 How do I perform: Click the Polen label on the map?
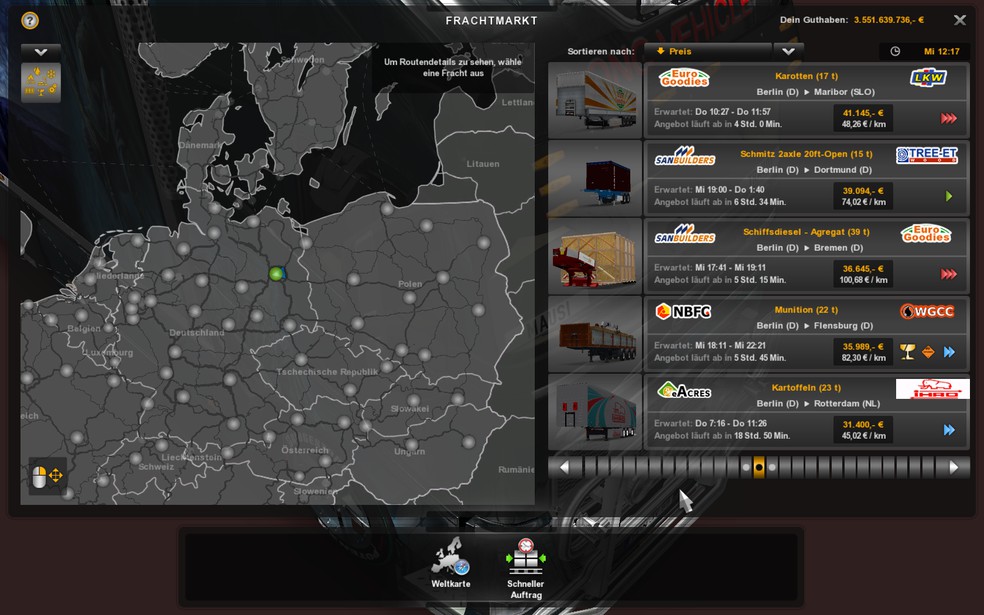click(x=410, y=284)
